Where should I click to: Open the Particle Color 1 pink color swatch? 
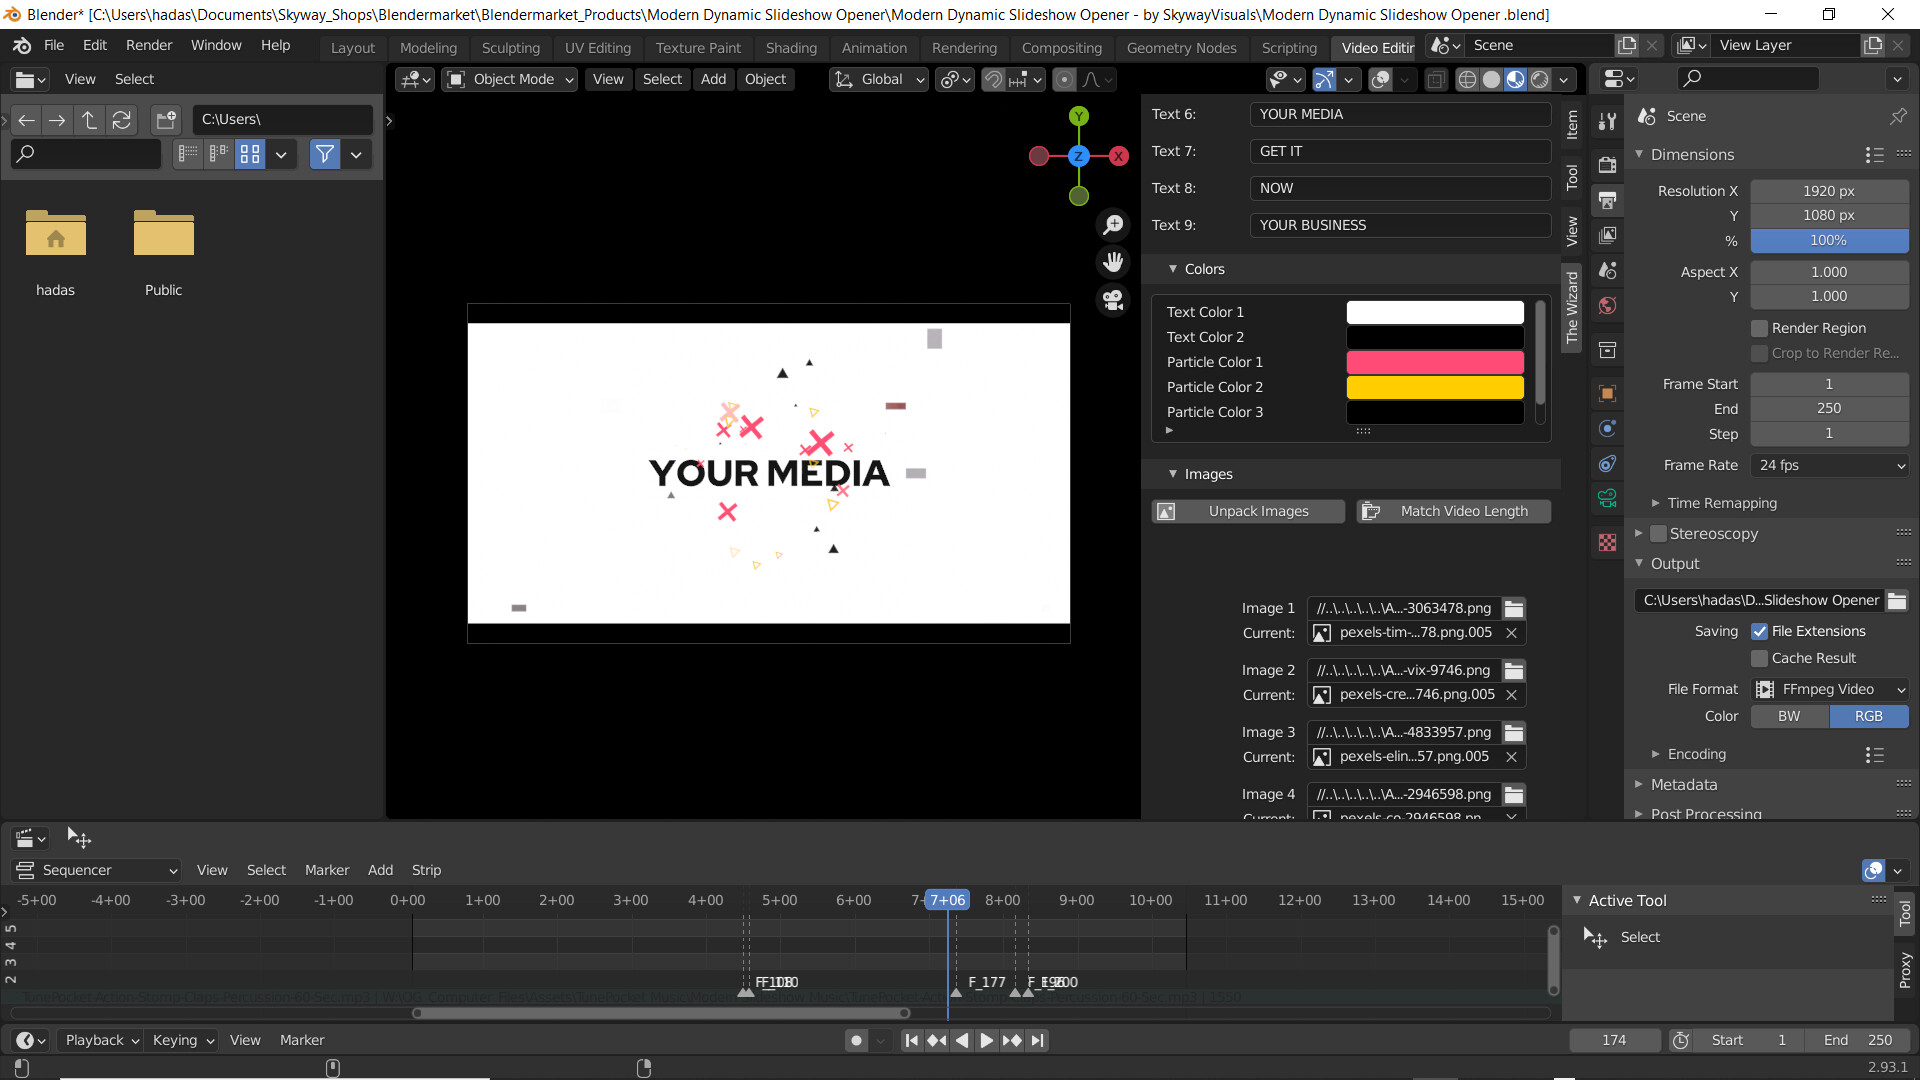click(1434, 362)
